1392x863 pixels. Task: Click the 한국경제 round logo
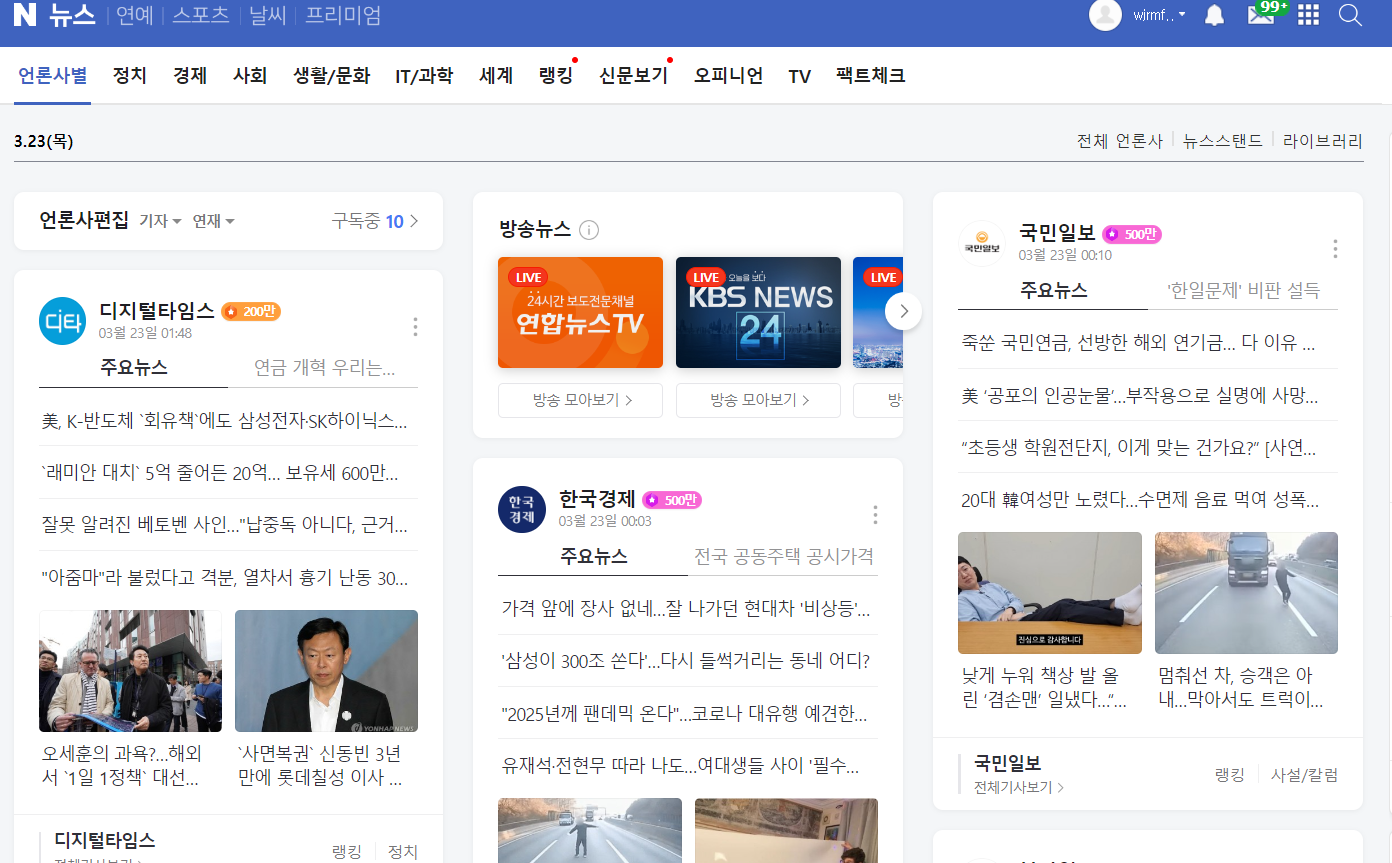pos(522,509)
